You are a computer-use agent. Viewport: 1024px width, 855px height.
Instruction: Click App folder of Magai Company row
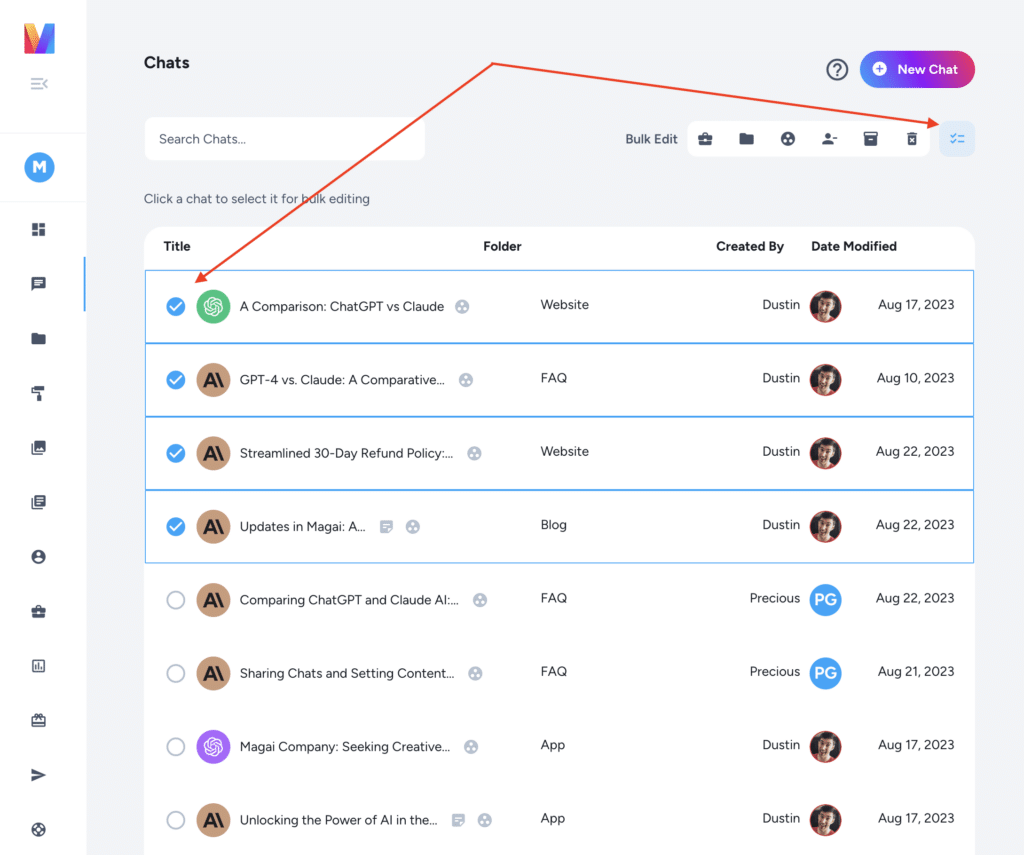tap(552, 745)
